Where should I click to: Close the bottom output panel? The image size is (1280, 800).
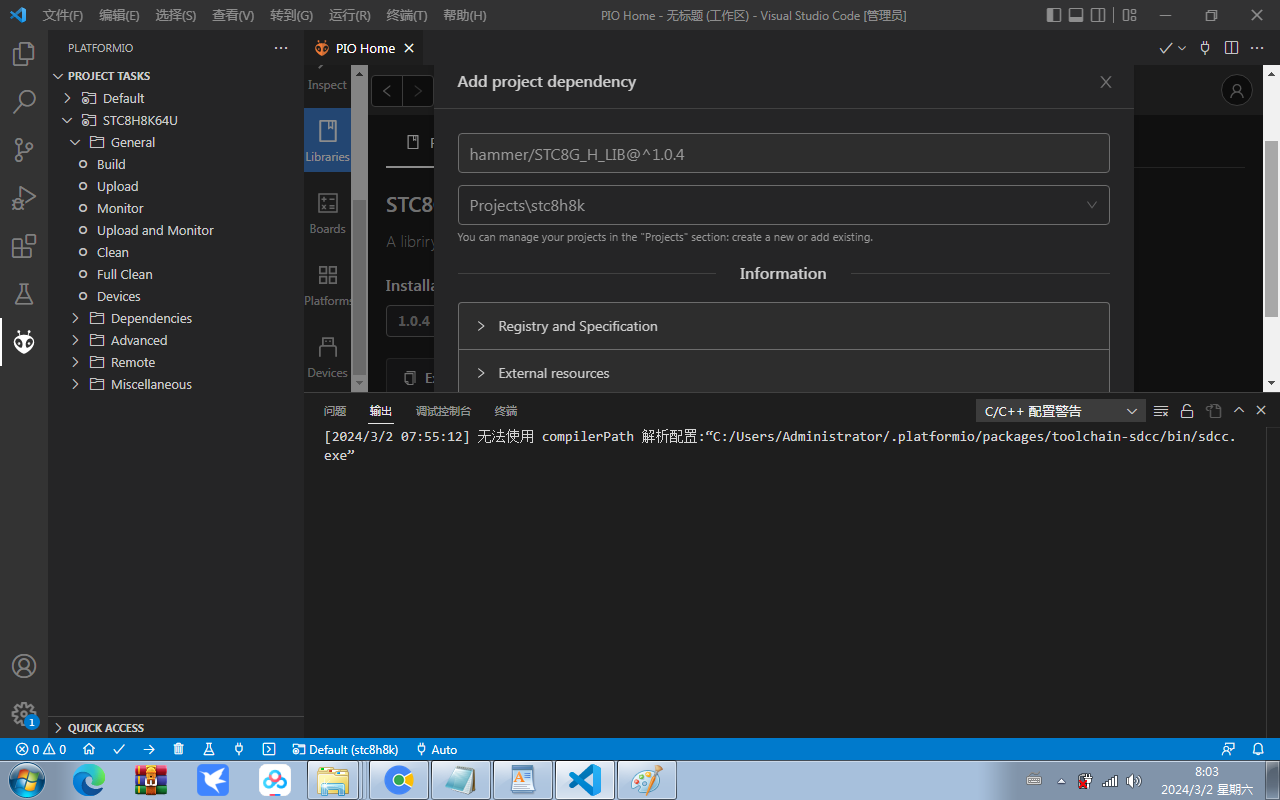click(x=1261, y=411)
